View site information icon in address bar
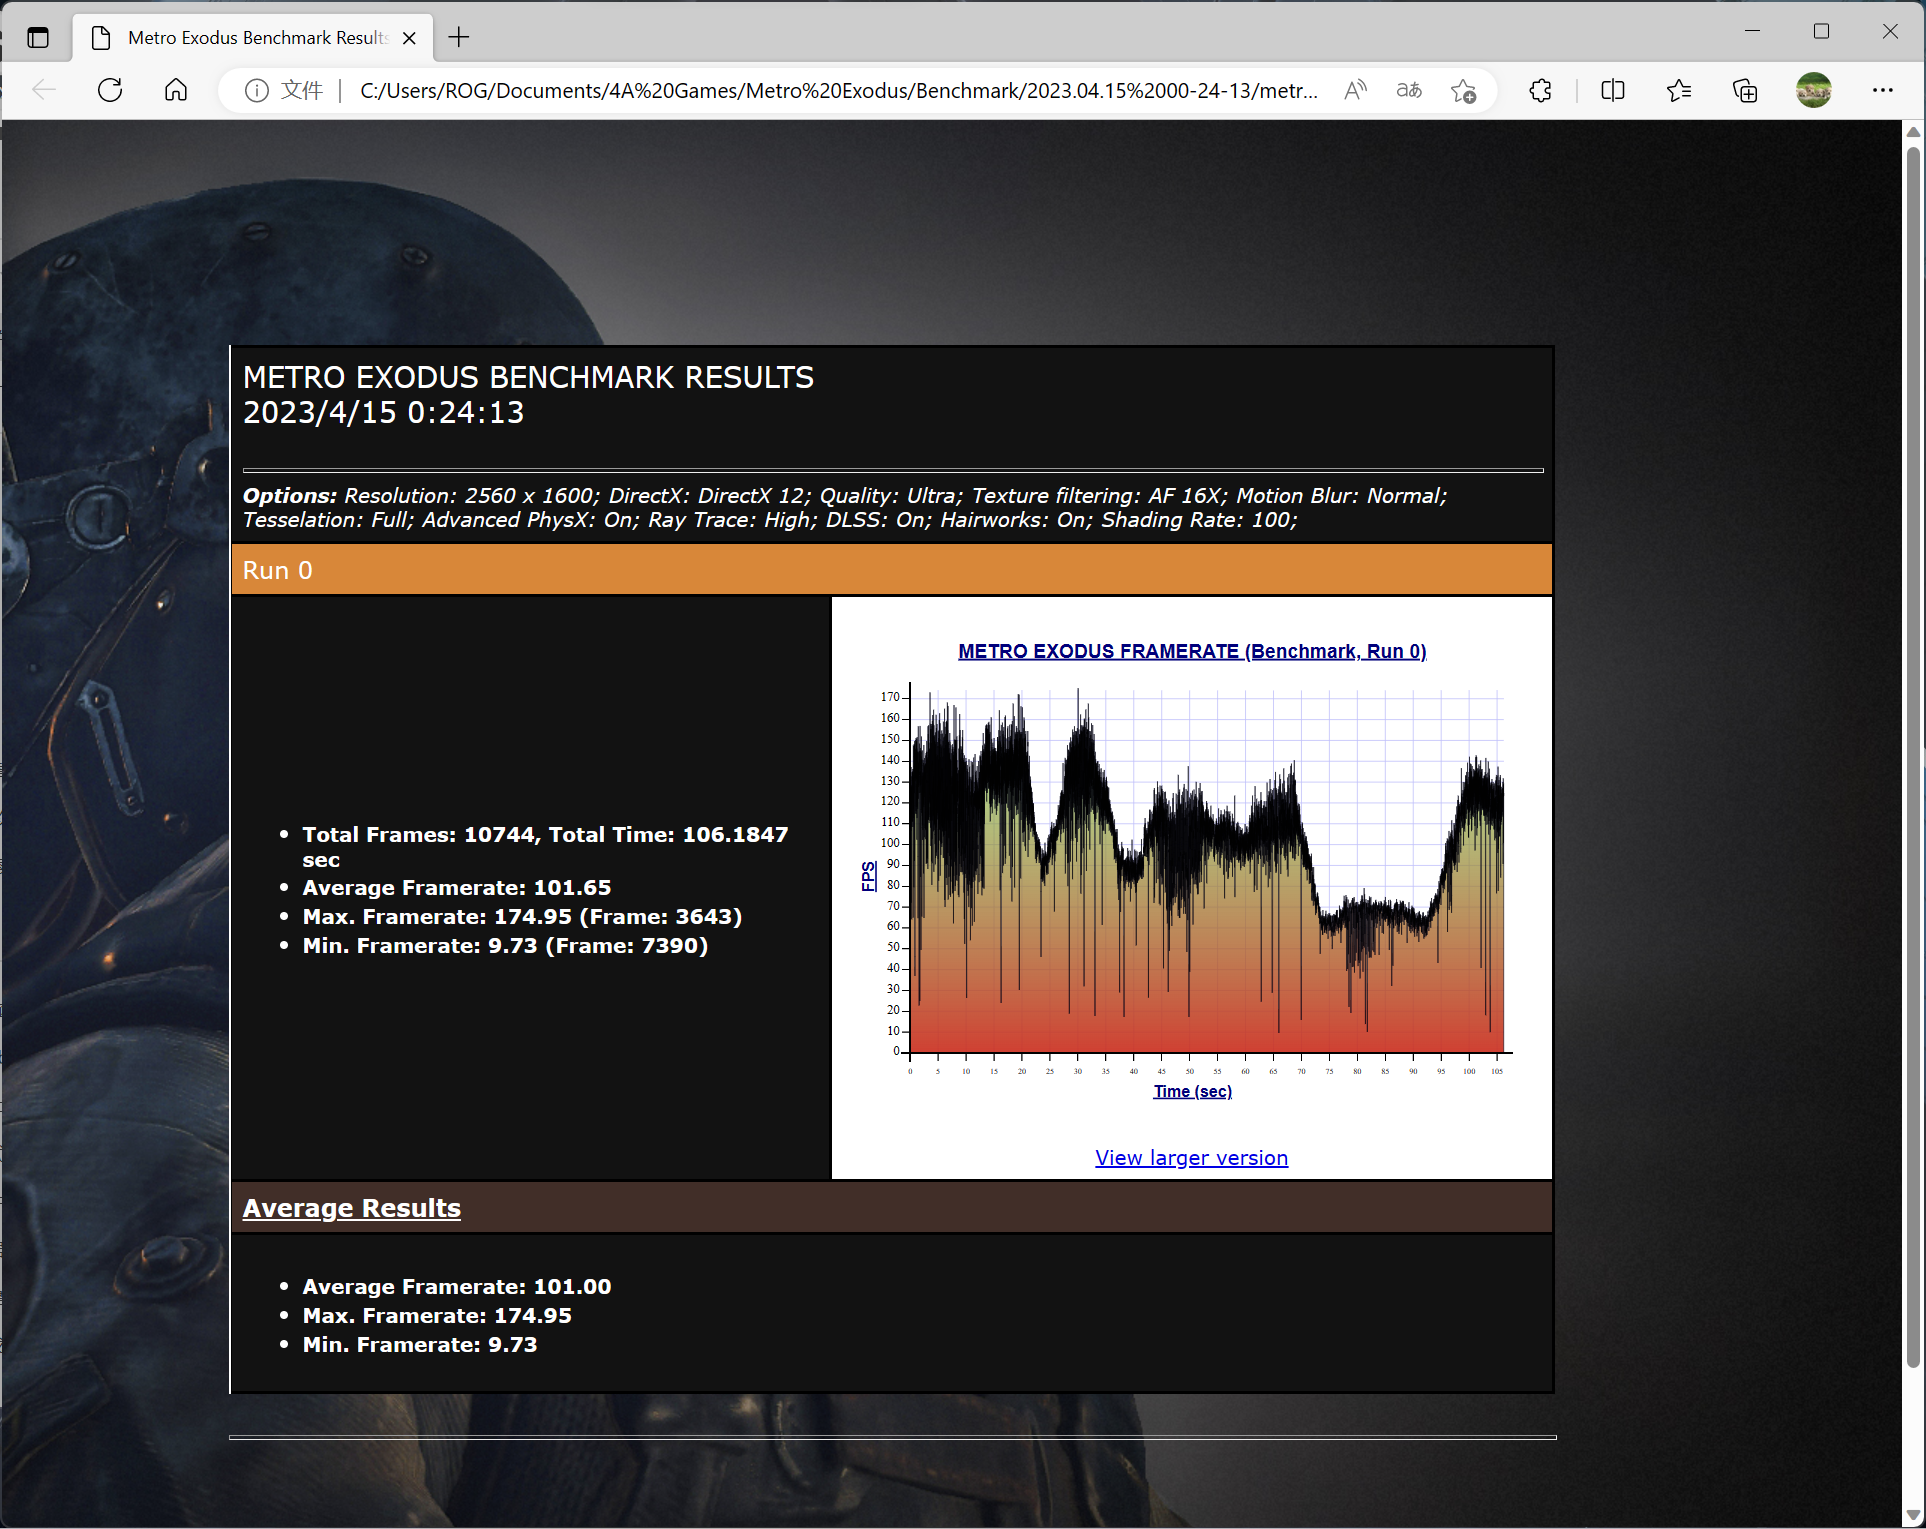The width and height of the screenshot is (1926, 1529). 257,91
